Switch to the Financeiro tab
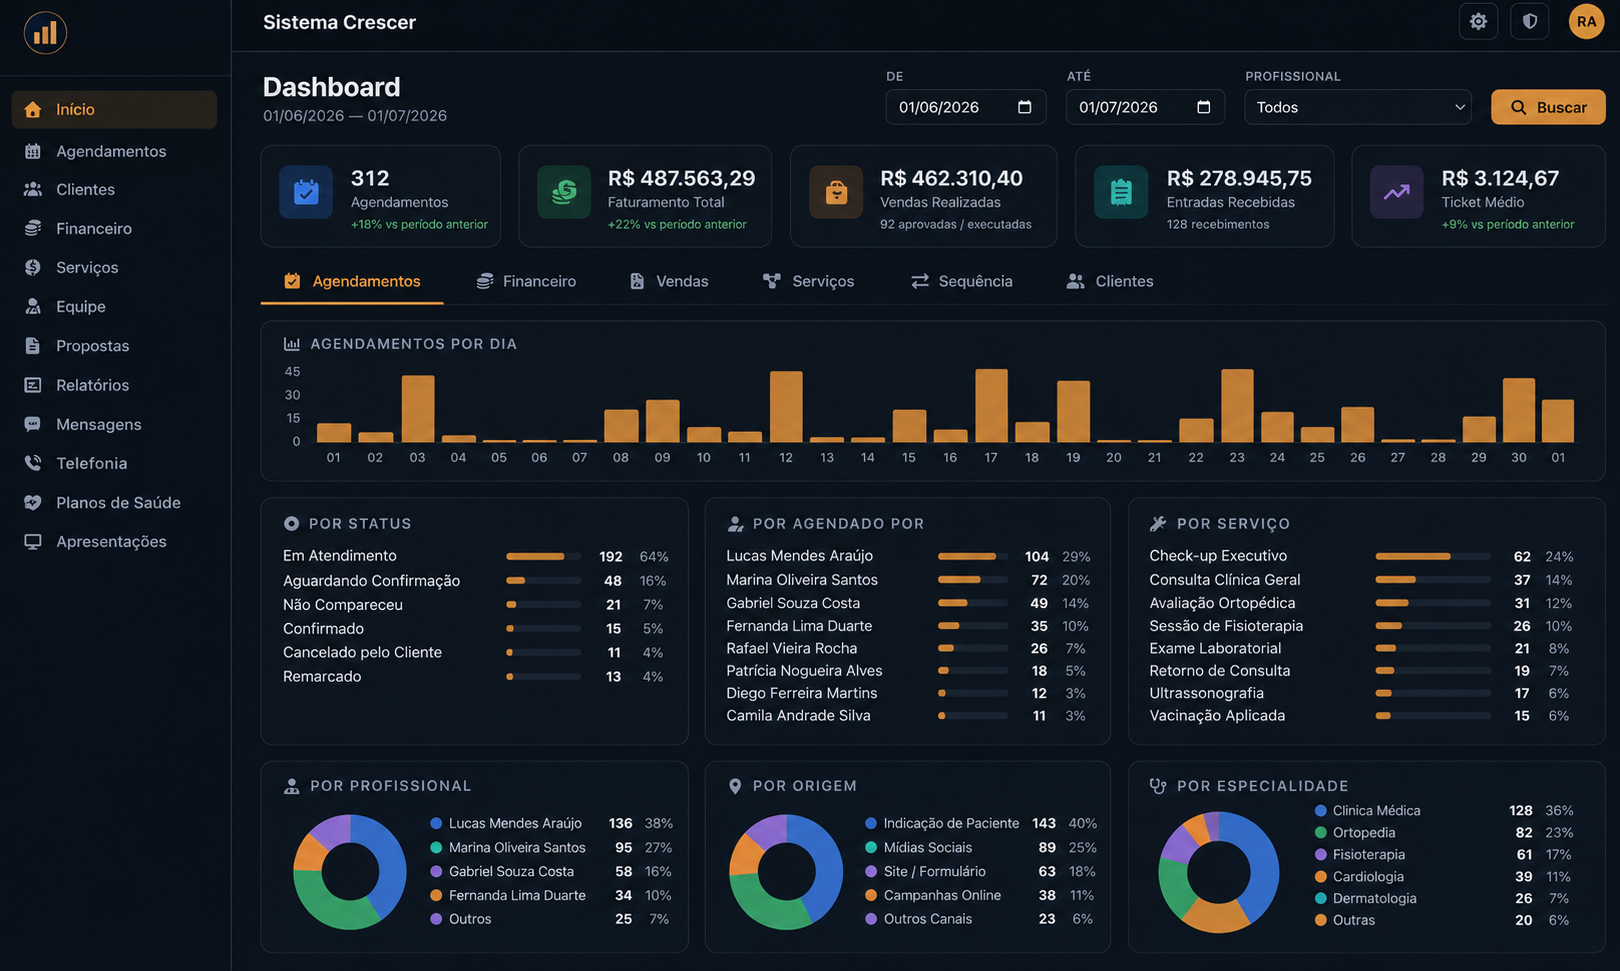1620x971 pixels. [527, 282]
